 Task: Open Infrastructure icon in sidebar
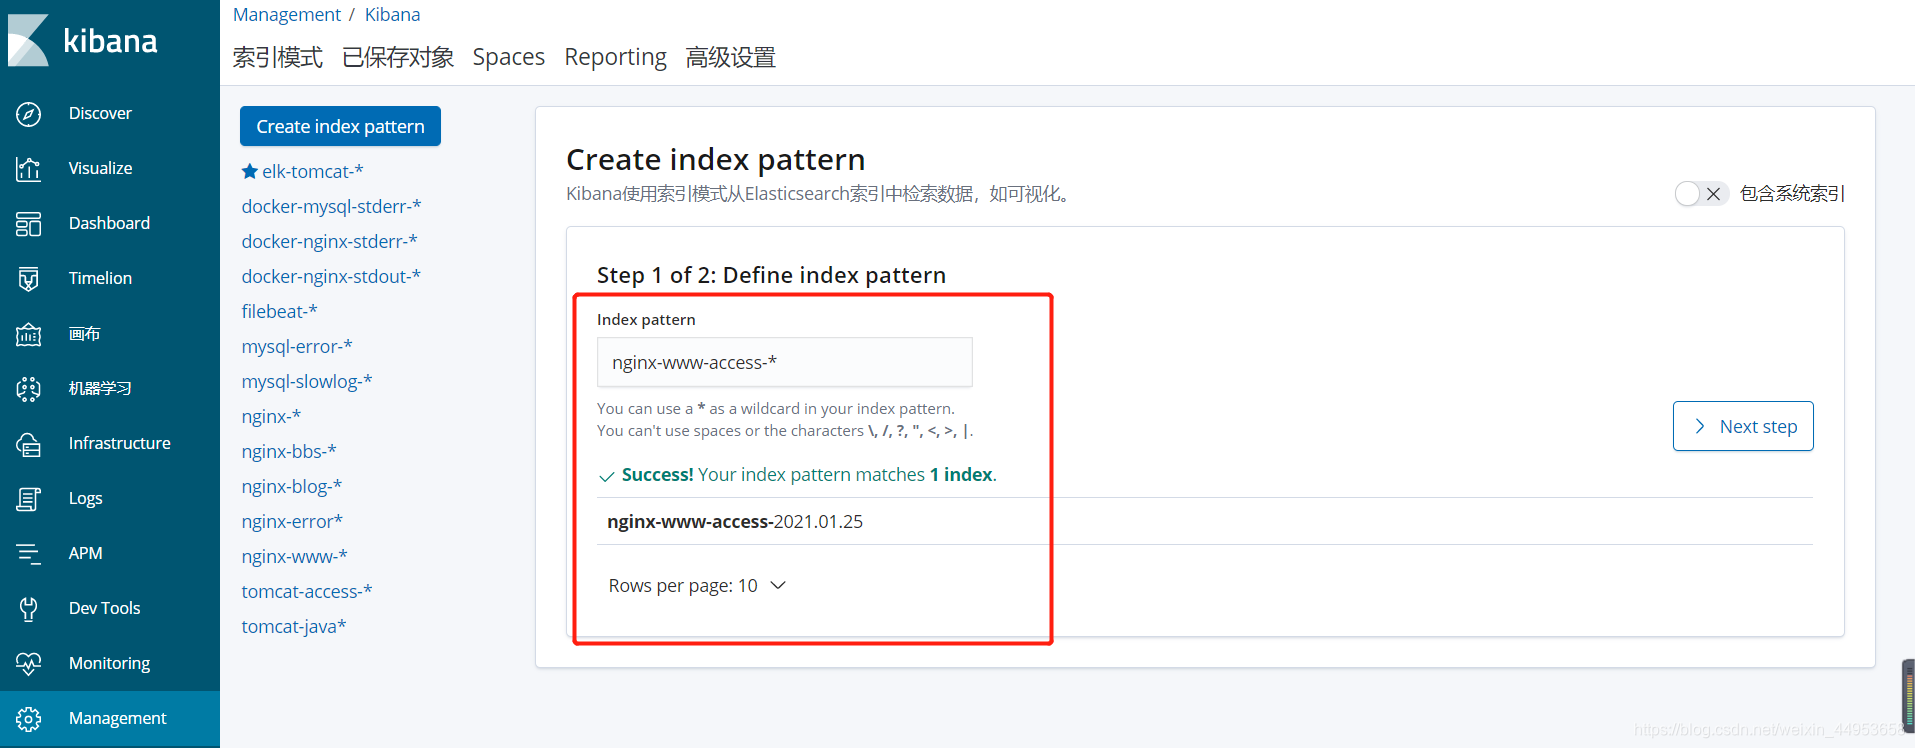[29, 444]
